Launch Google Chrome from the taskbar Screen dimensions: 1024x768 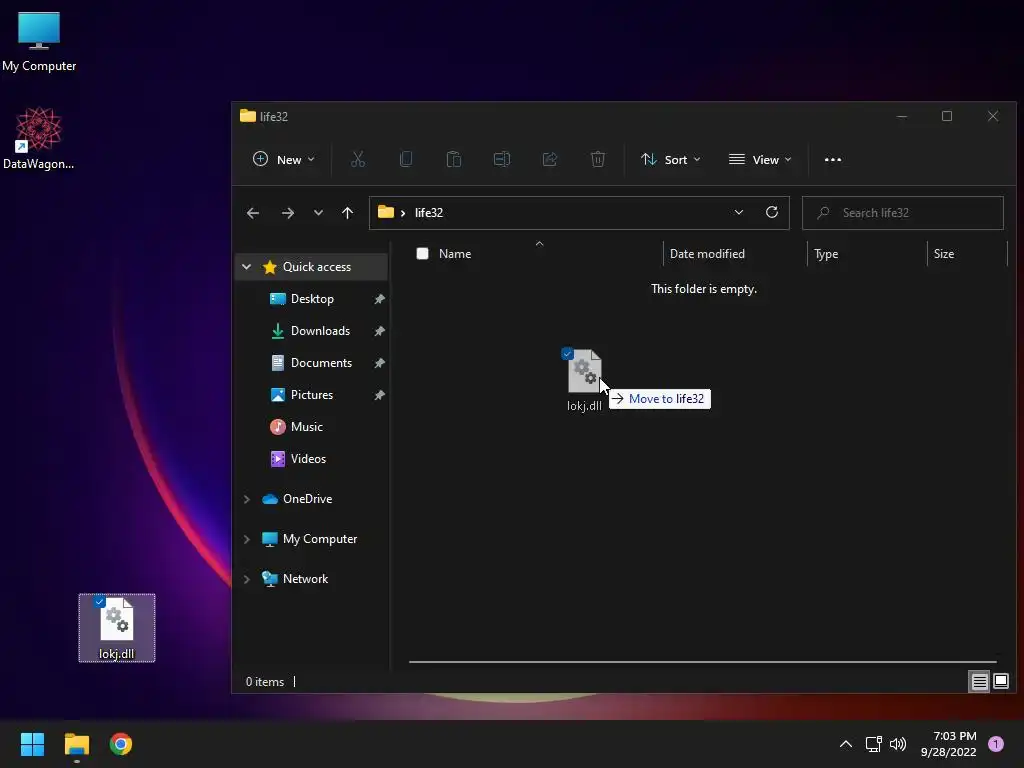click(121, 744)
